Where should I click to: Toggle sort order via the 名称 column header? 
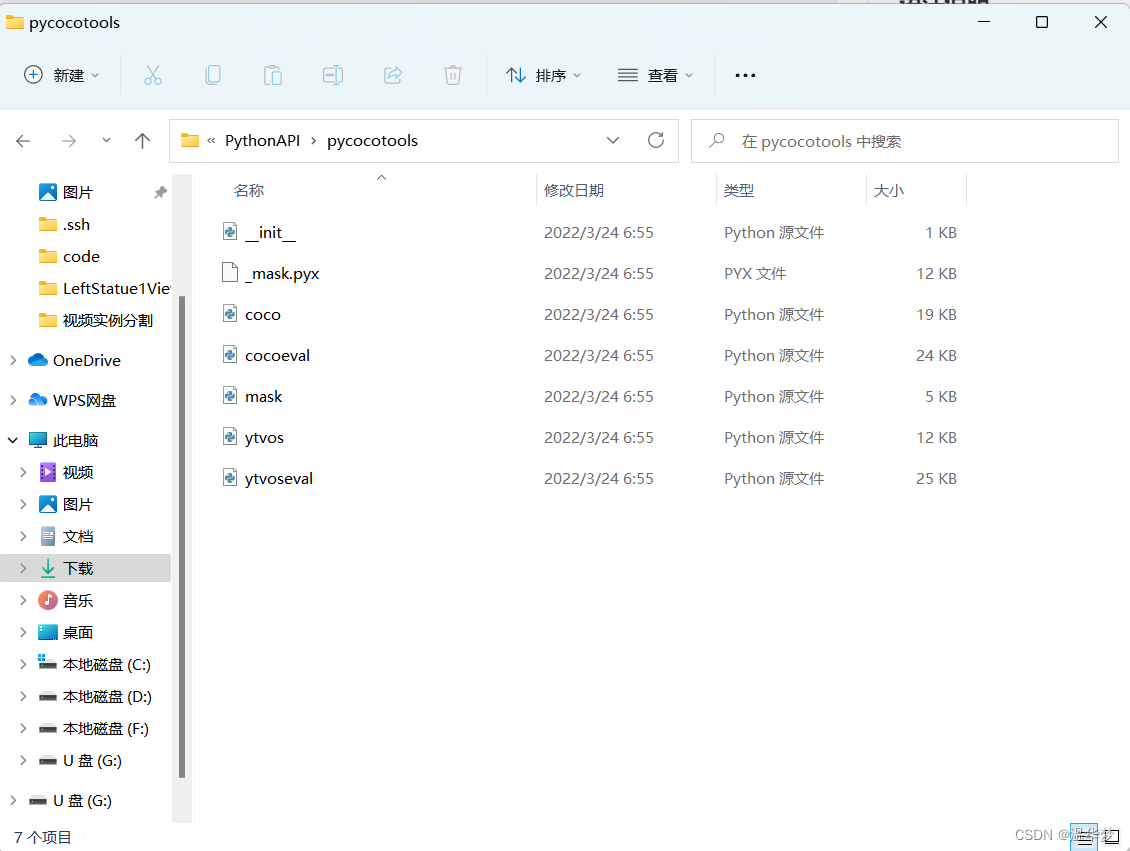pos(248,189)
